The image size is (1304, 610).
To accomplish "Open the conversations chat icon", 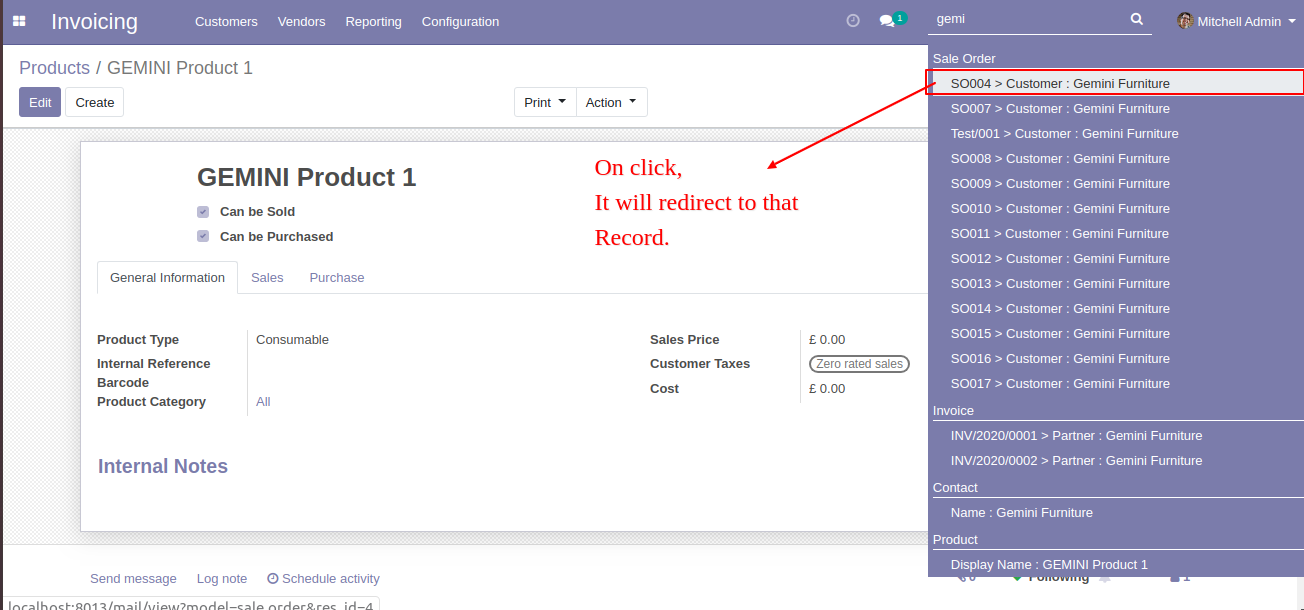I will 886,21.
